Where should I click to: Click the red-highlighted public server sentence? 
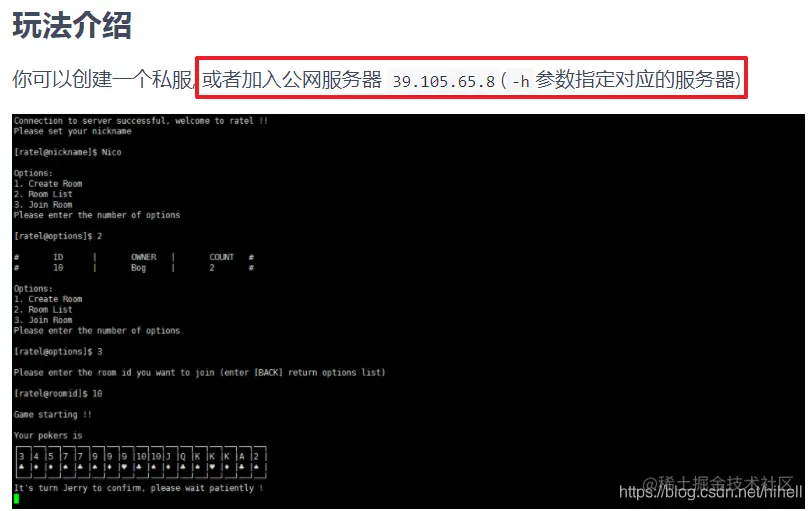(471, 78)
